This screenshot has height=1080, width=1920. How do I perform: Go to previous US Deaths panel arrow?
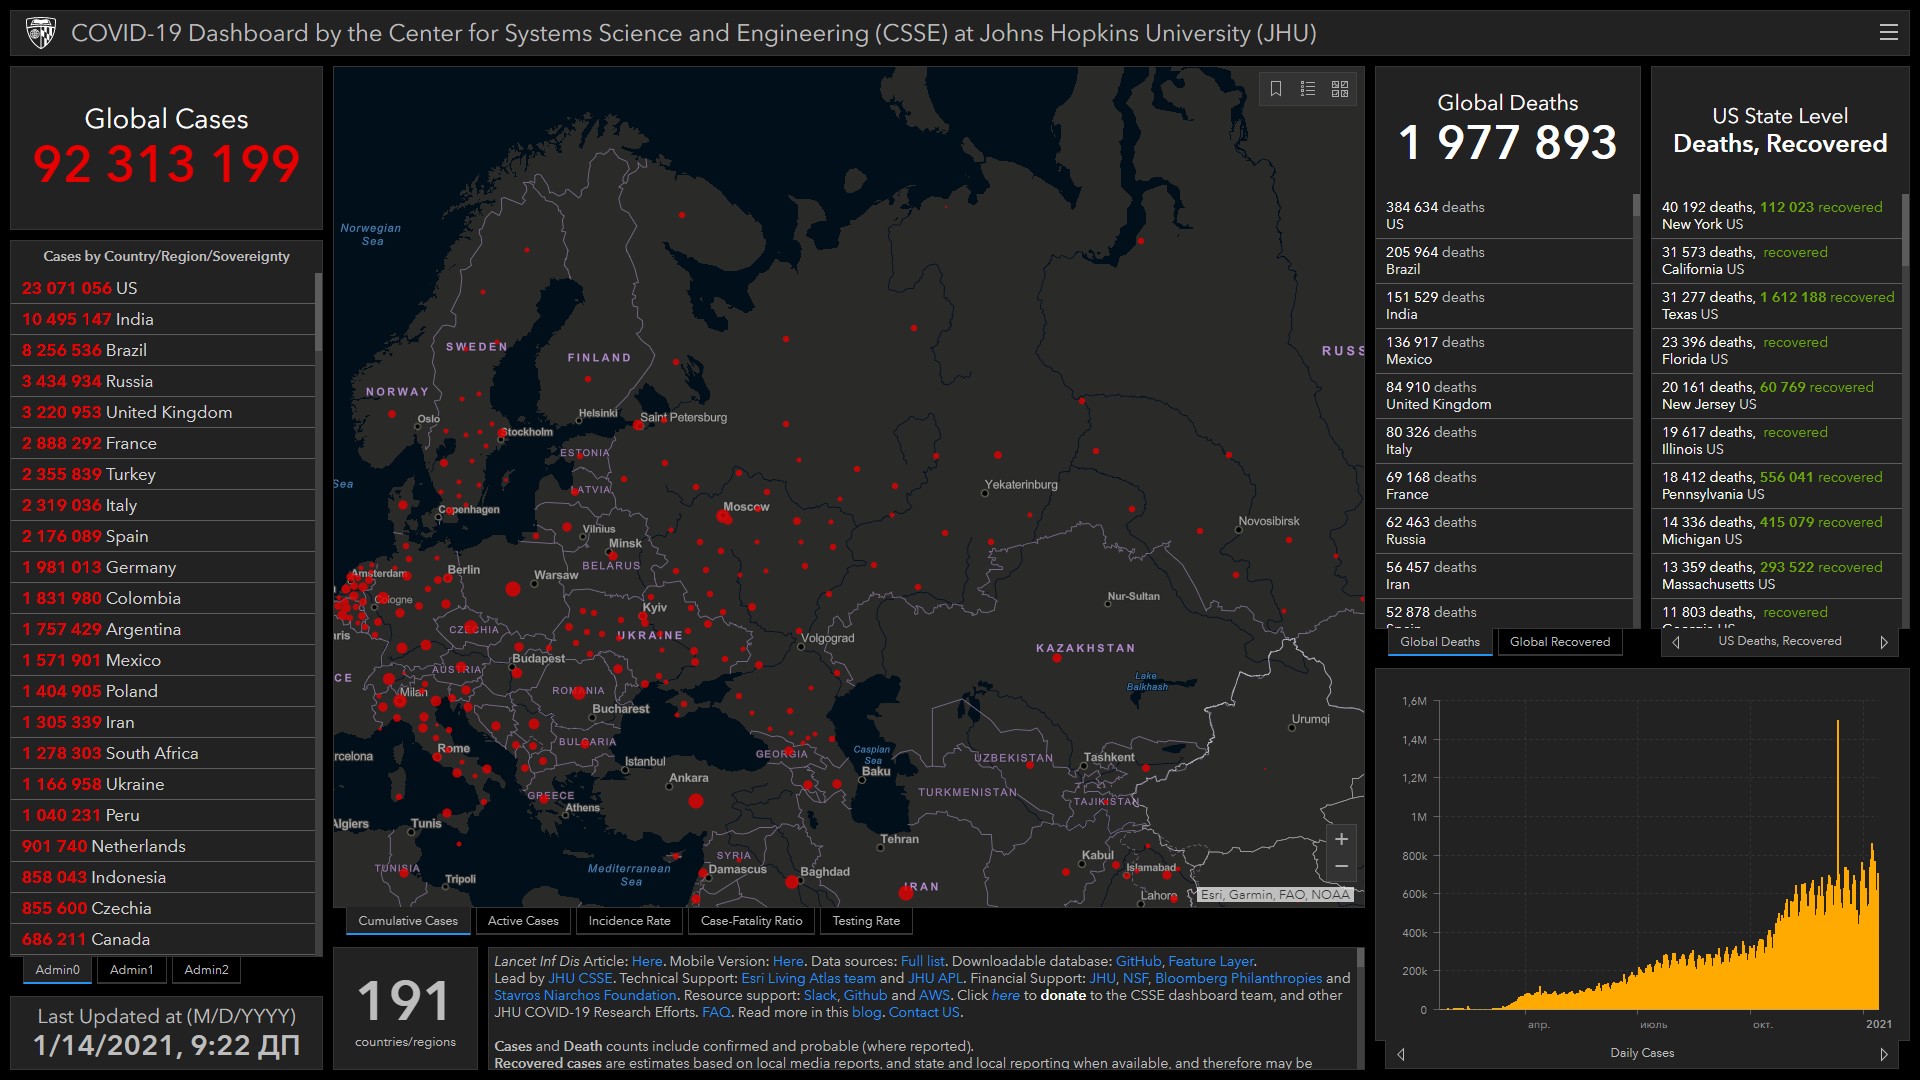[x=1676, y=642]
